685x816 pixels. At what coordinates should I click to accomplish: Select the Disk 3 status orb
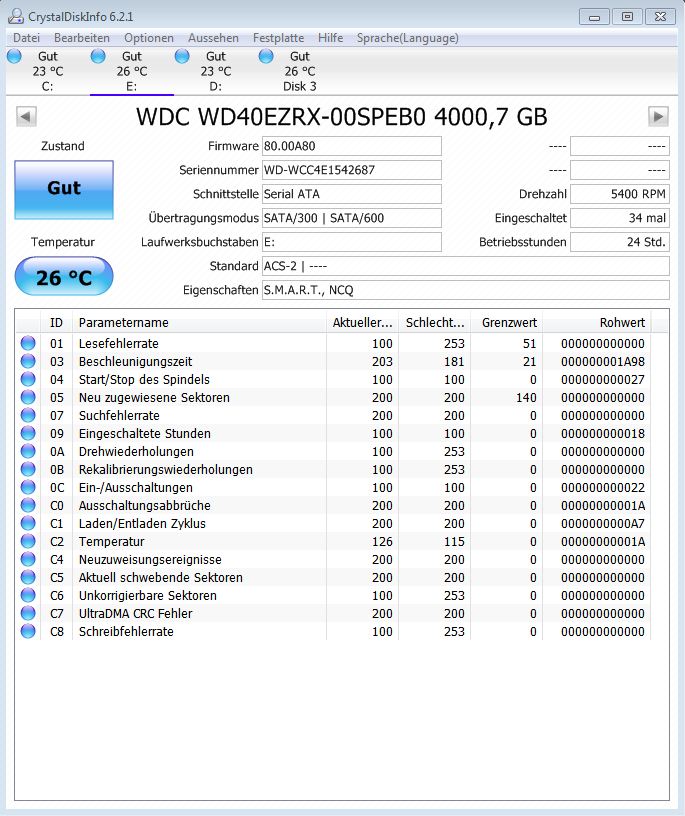266,56
